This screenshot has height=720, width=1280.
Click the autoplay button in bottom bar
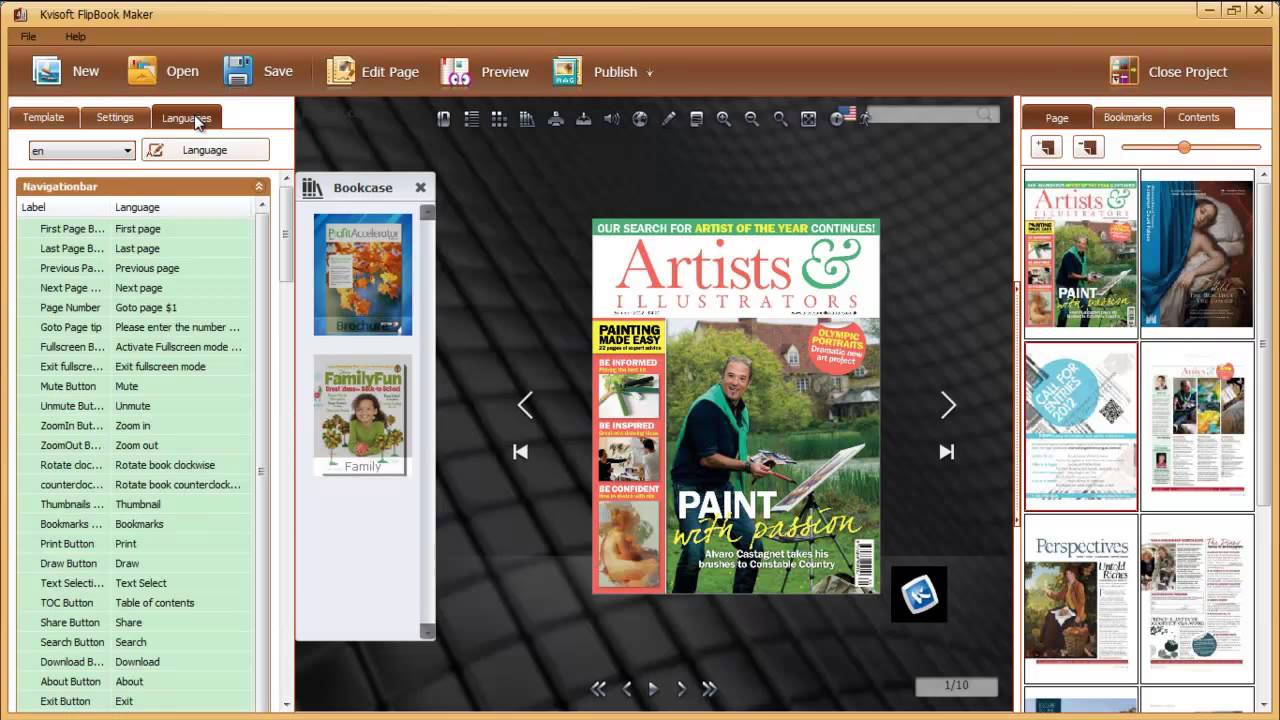(653, 689)
